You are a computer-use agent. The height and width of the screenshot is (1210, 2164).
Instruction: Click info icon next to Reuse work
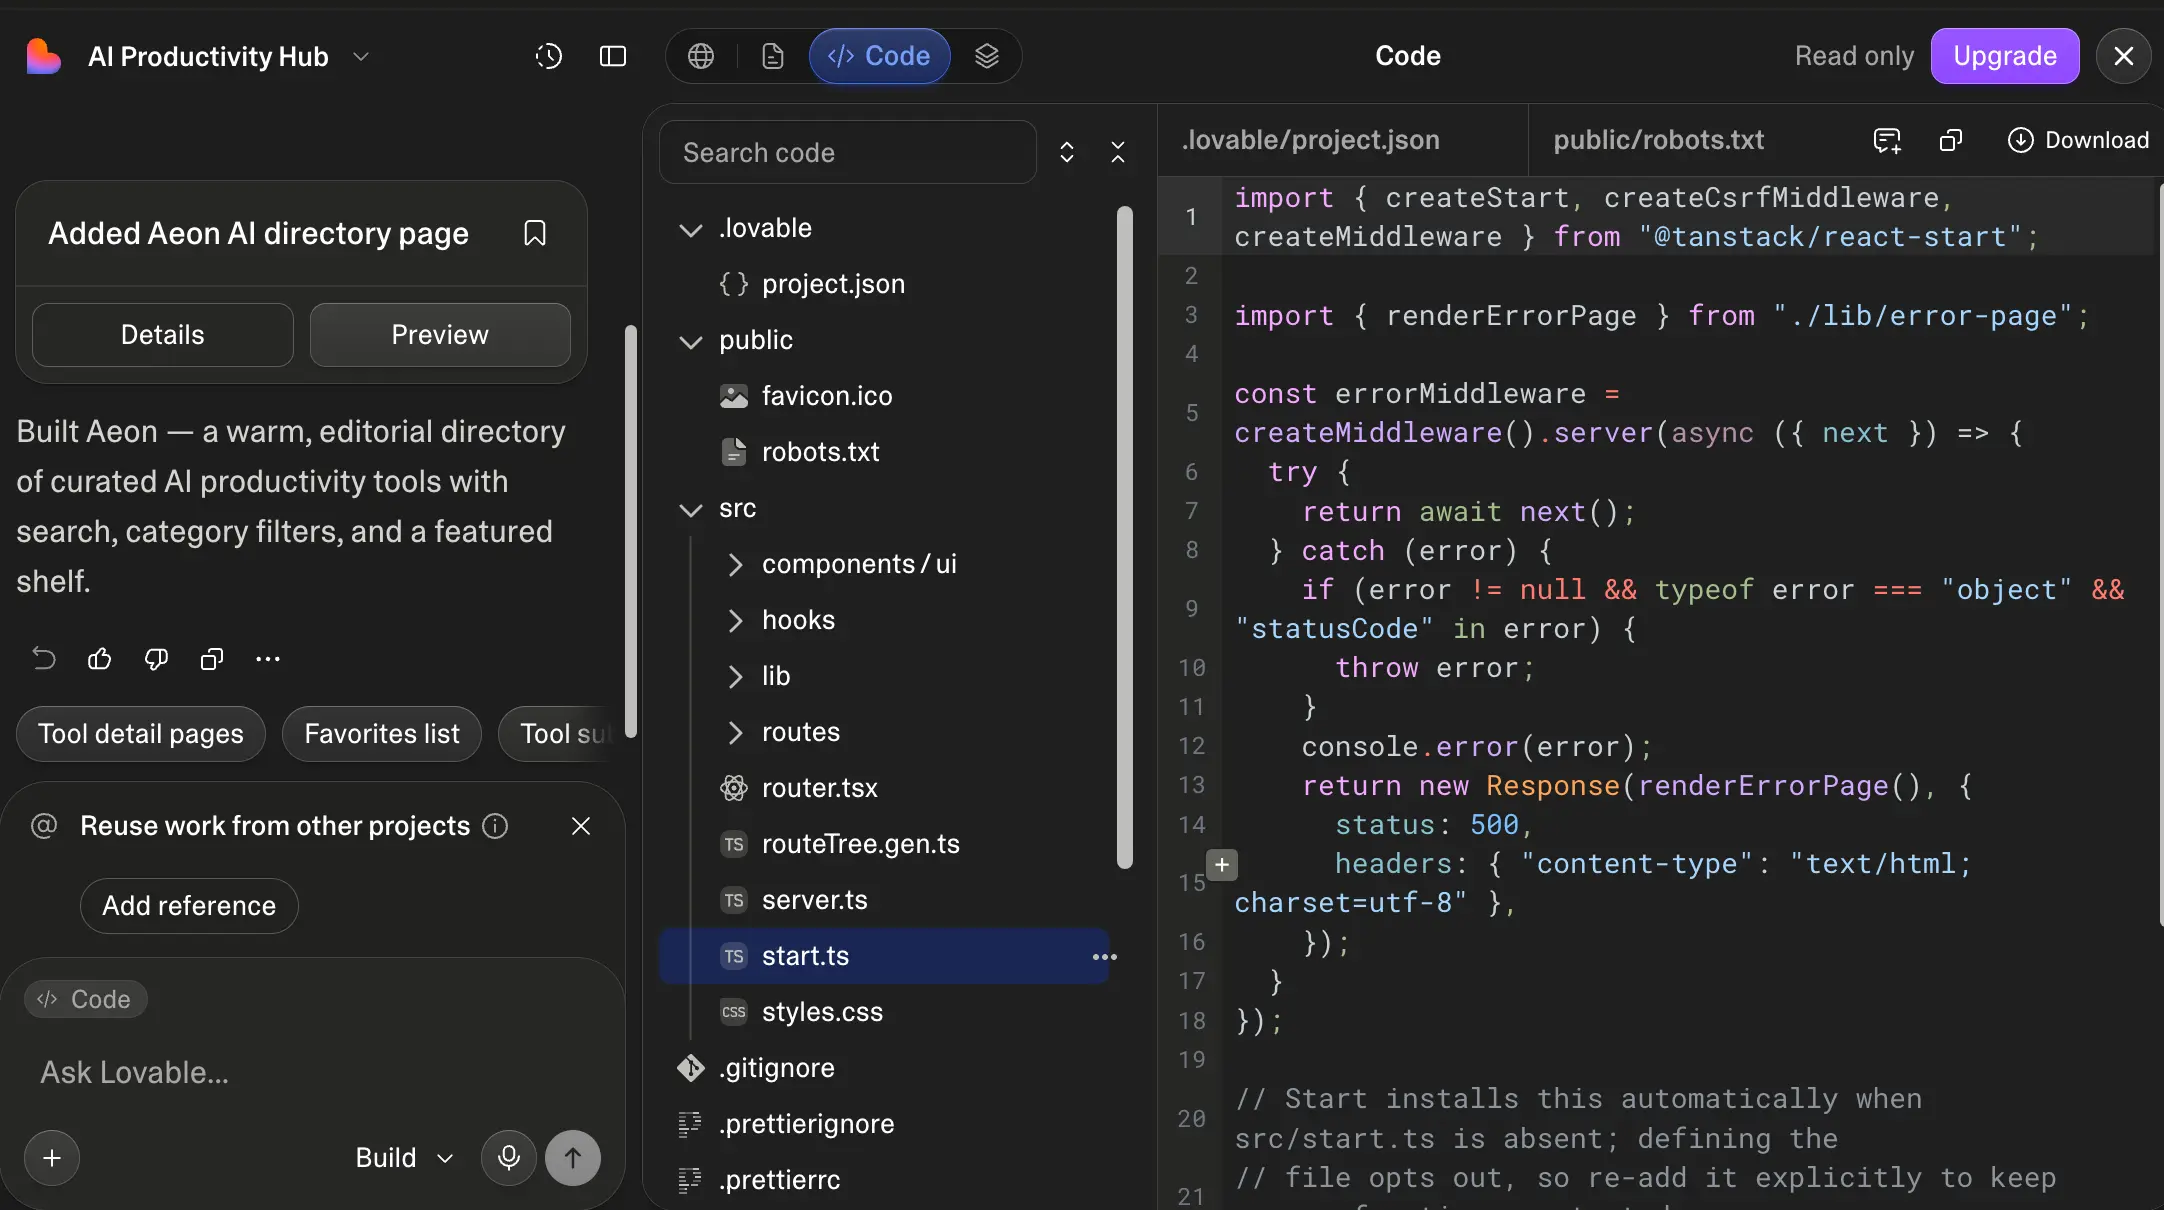tap(495, 826)
